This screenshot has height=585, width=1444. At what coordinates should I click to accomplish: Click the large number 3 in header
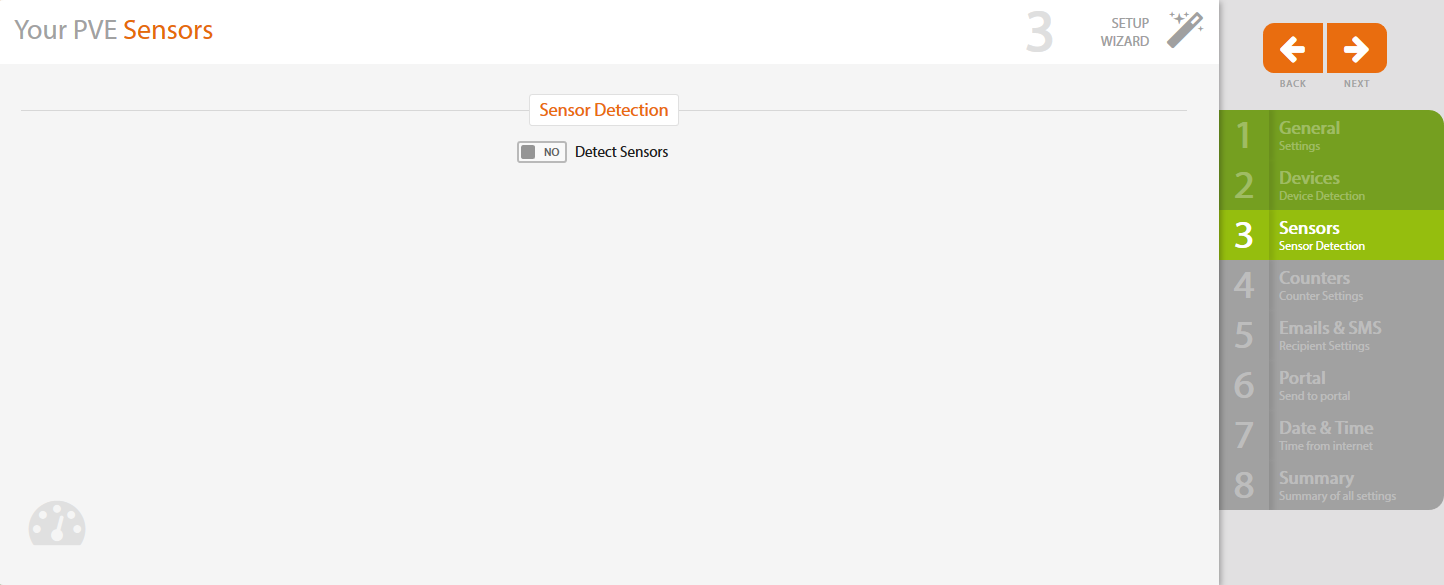tap(1039, 32)
